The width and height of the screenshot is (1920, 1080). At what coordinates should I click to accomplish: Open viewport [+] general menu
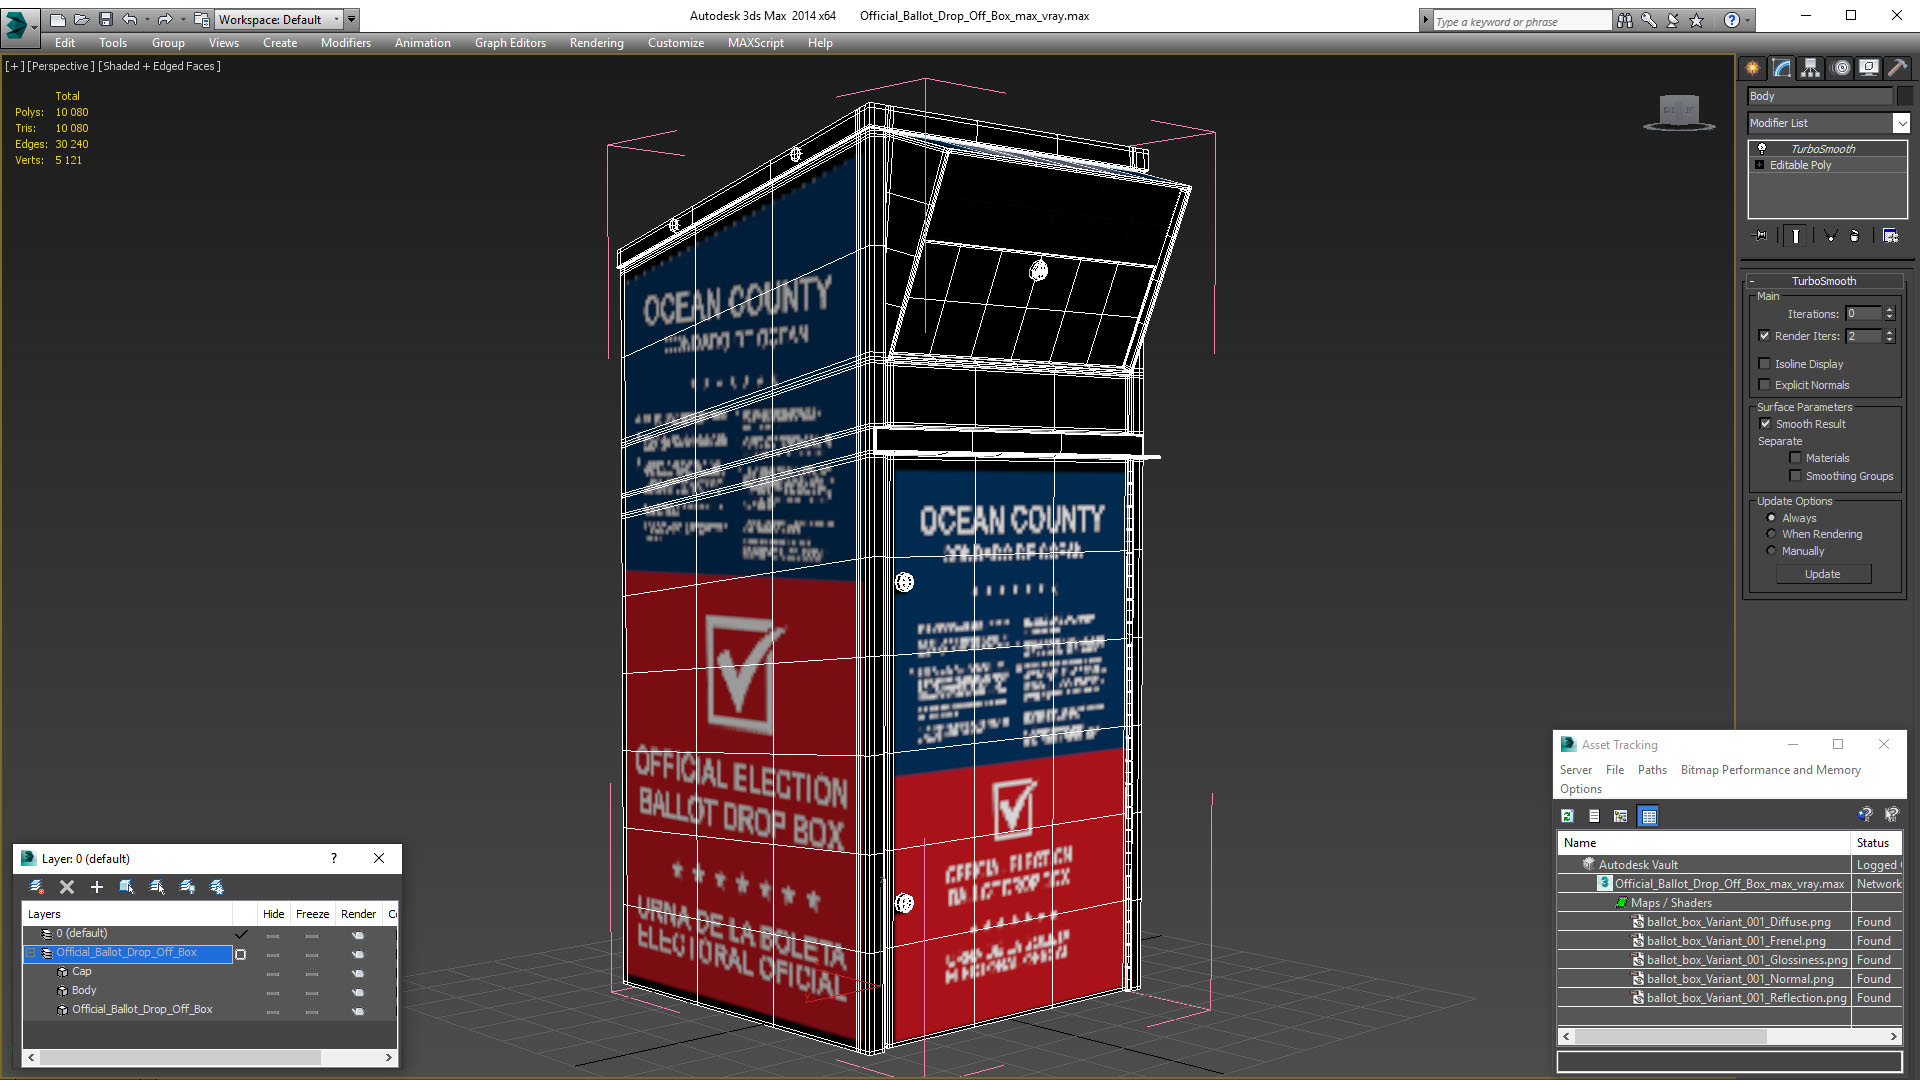click(14, 66)
